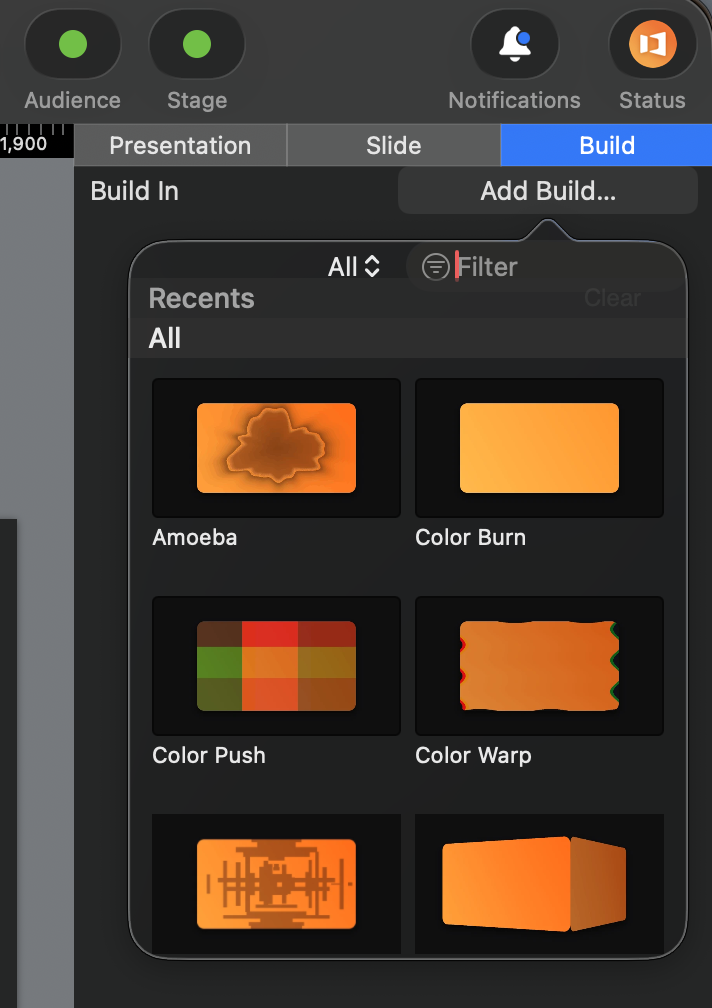The width and height of the screenshot is (712, 1008).
Task: Choose the Color Burn build thumbnail
Action: point(539,447)
